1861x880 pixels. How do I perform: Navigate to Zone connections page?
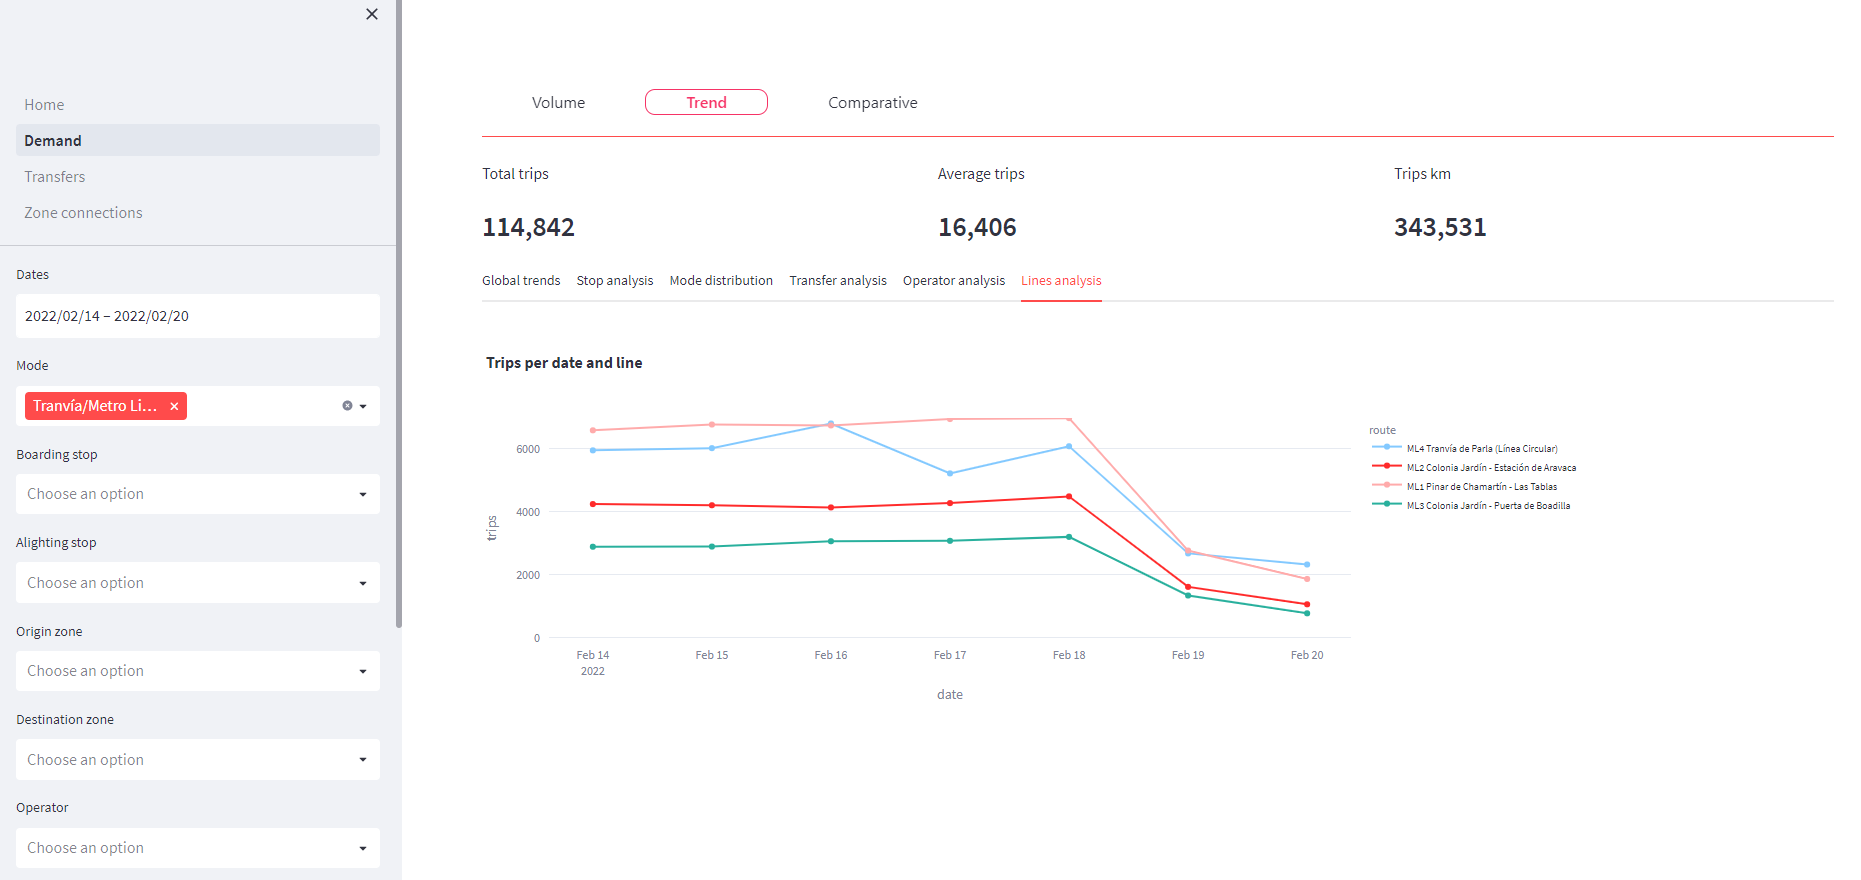pyautogui.click(x=83, y=213)
